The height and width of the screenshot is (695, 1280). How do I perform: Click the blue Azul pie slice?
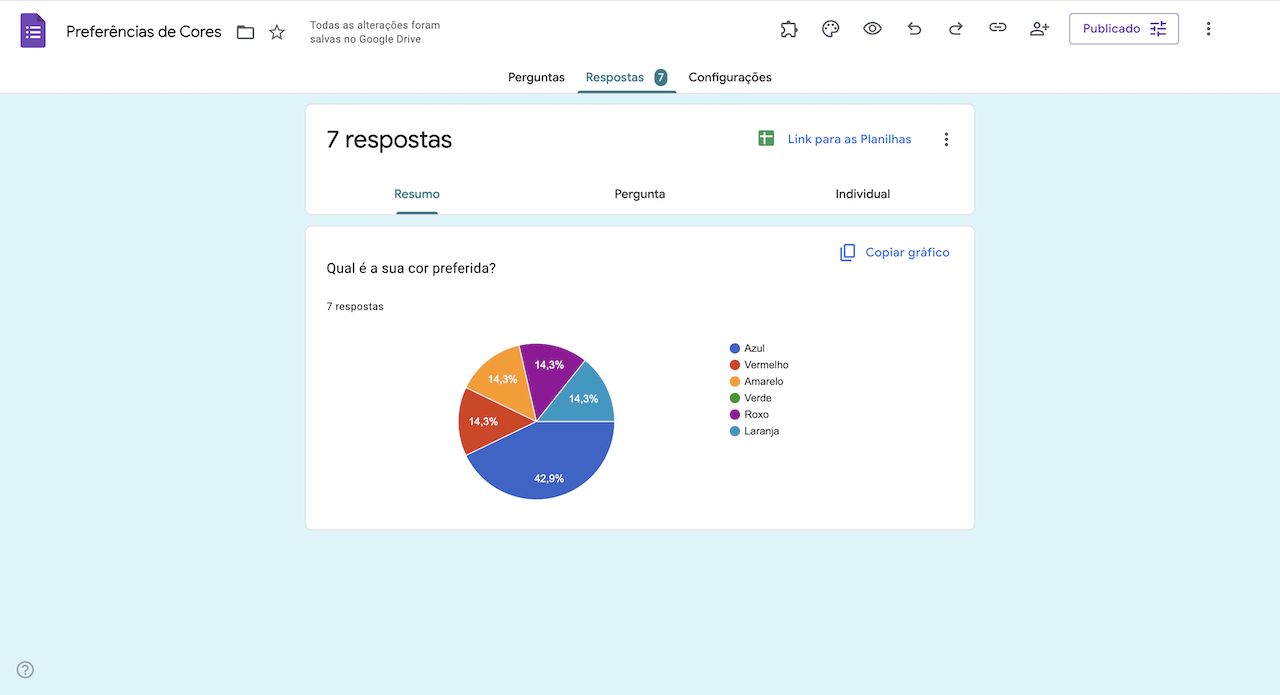tap(545, 465)
